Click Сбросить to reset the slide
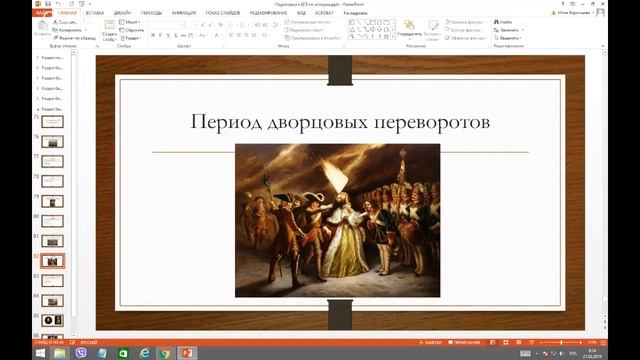This screenshot has height=360, width=640. (x=131, y=30)
